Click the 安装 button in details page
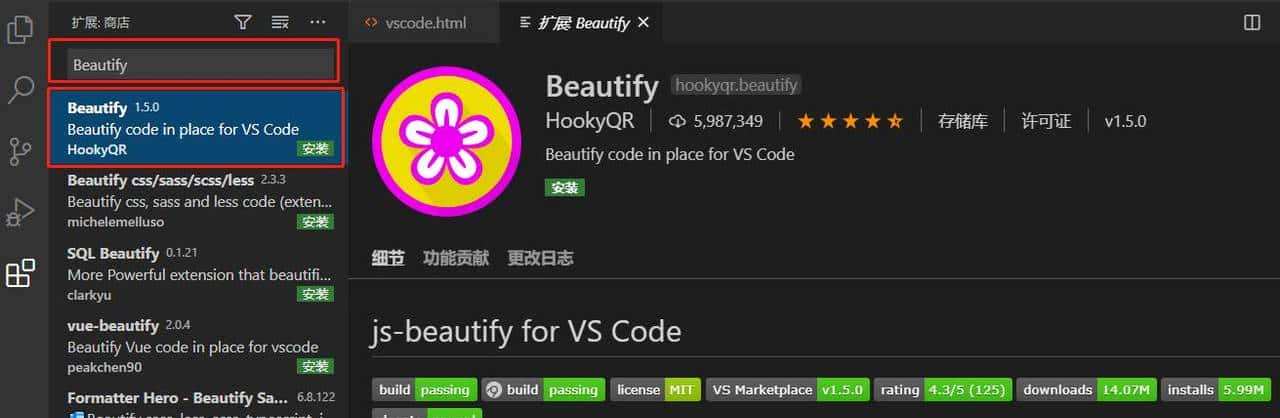 (565, 188)
